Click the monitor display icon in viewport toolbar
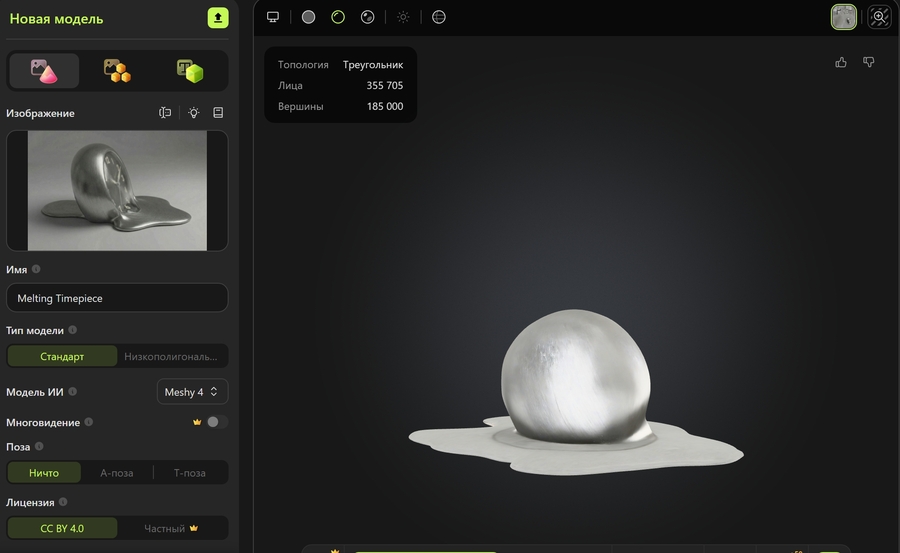This screenshot has width=900, height=553. (x=273, y=17)
